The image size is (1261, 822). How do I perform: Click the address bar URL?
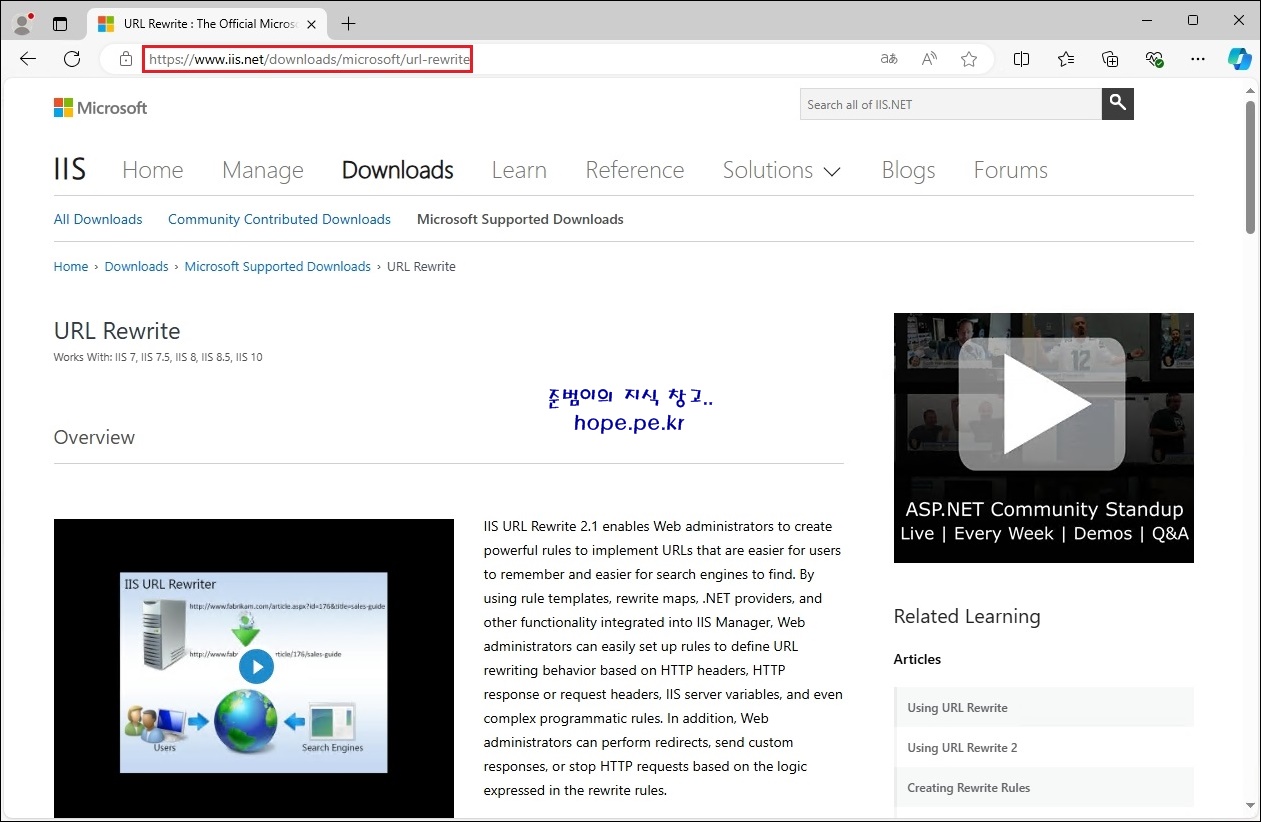[x=308, y=59]
